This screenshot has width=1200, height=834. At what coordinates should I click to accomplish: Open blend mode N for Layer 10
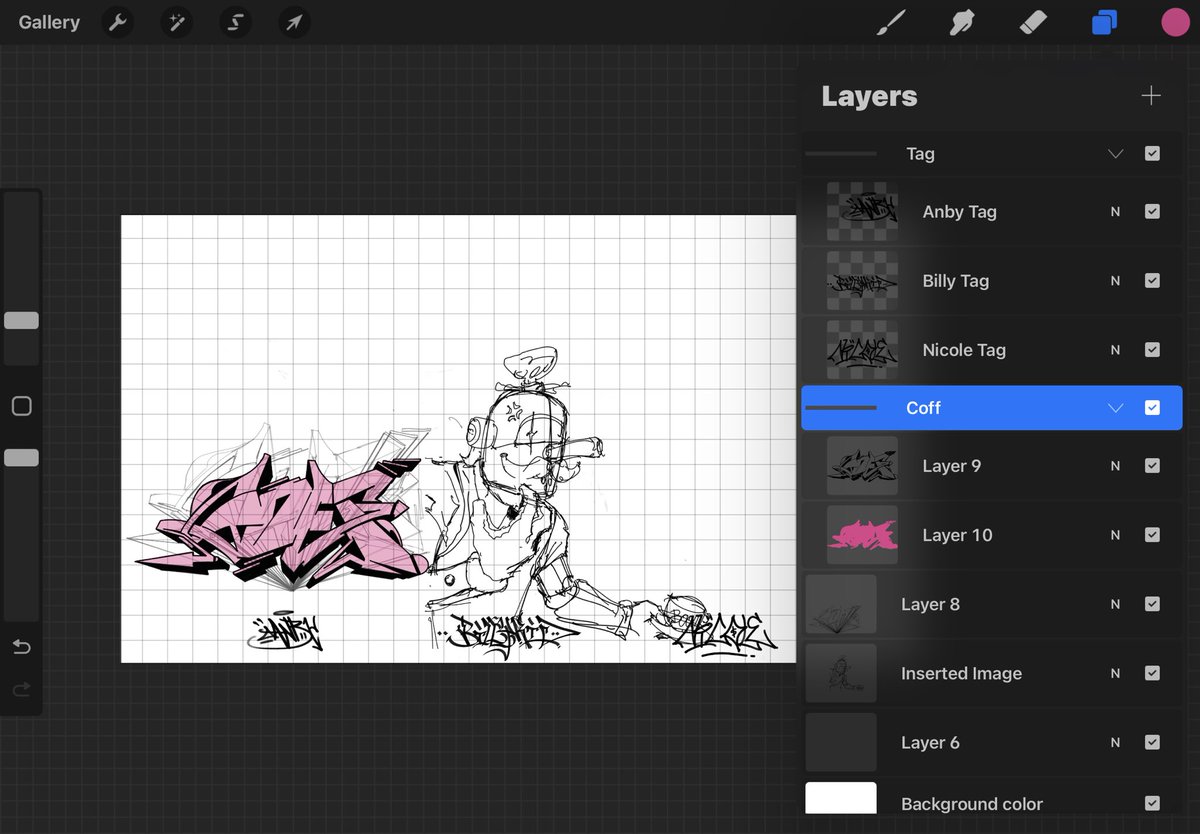(x=1115, y=535)
